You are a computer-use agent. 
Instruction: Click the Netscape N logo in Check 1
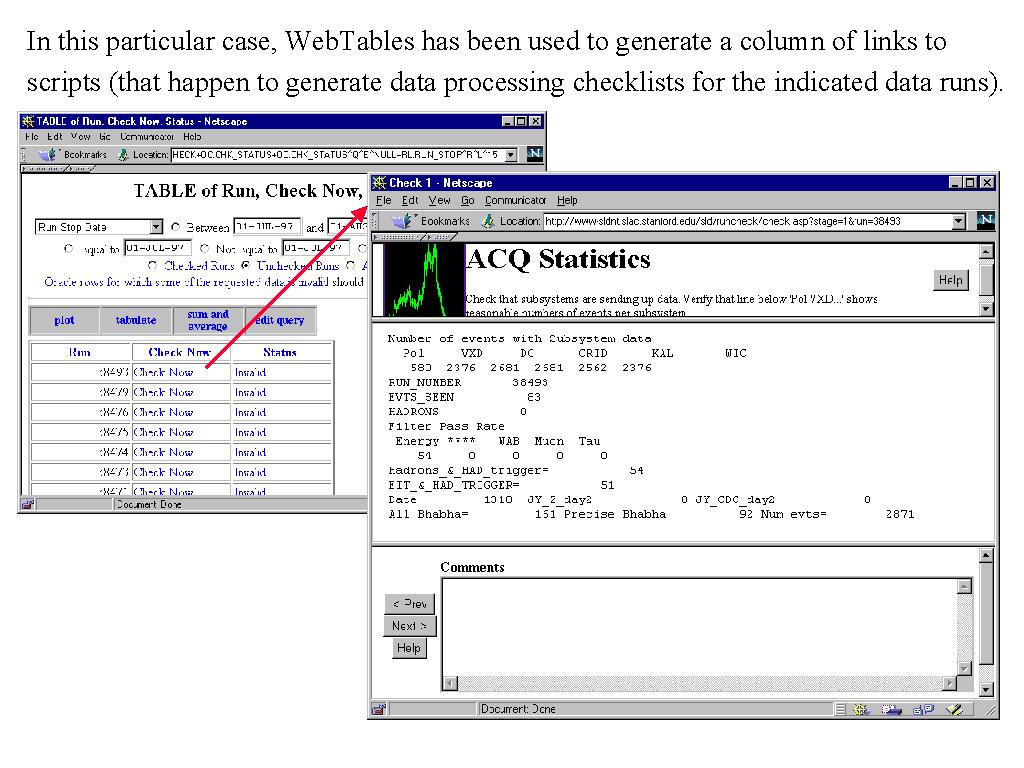985,221
